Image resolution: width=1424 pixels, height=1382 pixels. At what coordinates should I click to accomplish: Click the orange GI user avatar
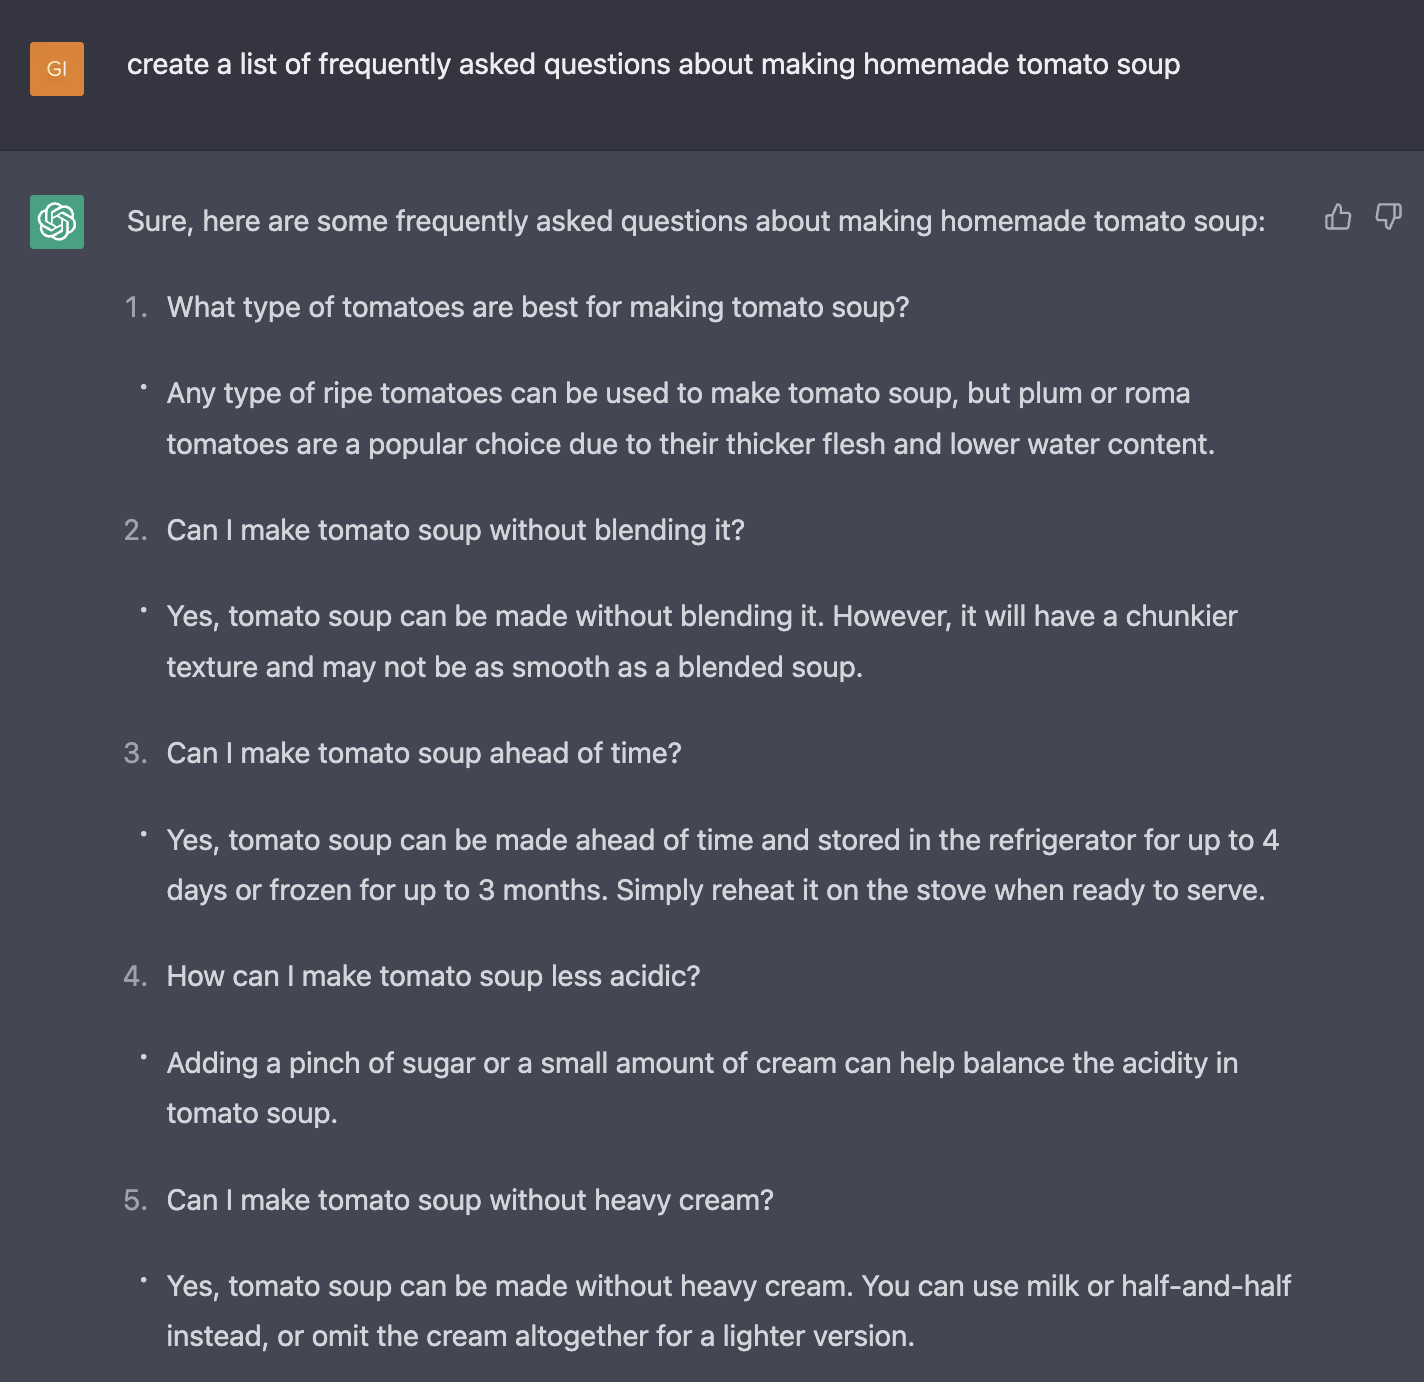point(57,70)
